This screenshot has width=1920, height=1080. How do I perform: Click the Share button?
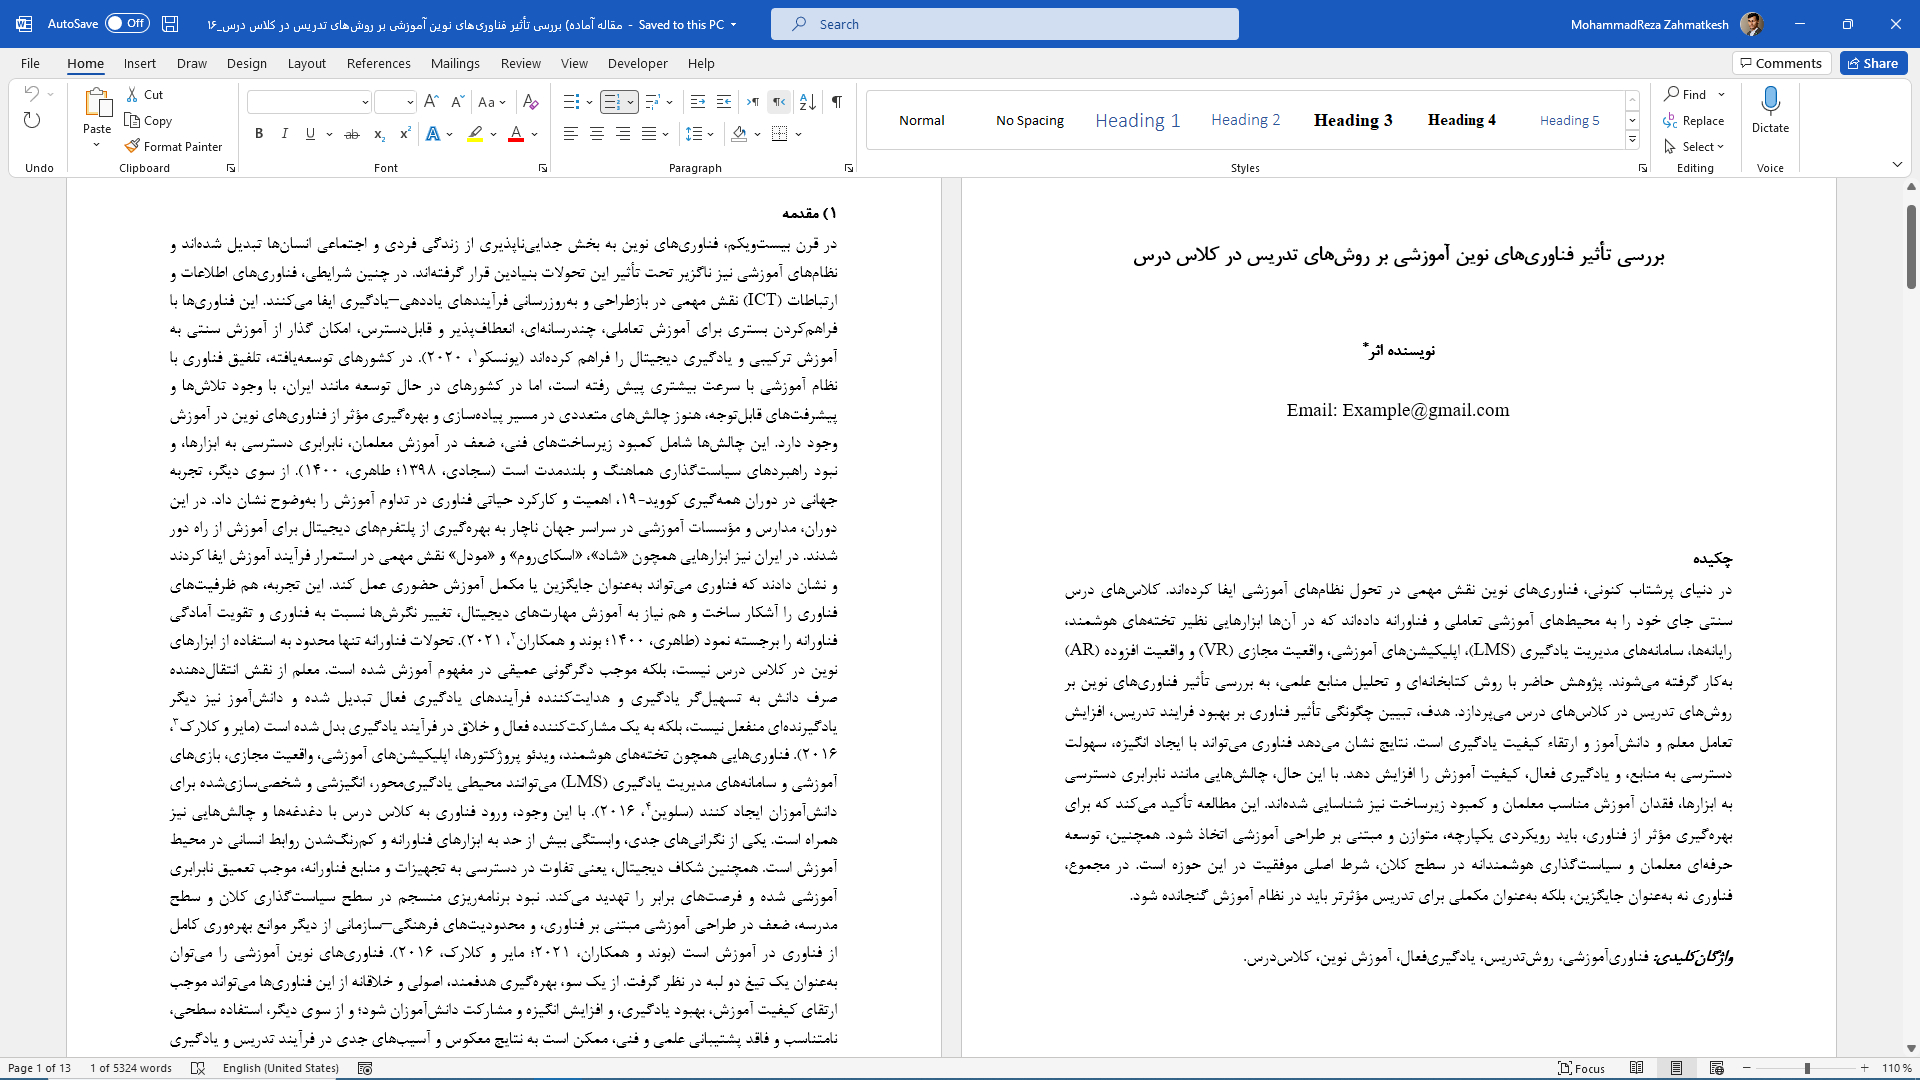(1873, 63)
